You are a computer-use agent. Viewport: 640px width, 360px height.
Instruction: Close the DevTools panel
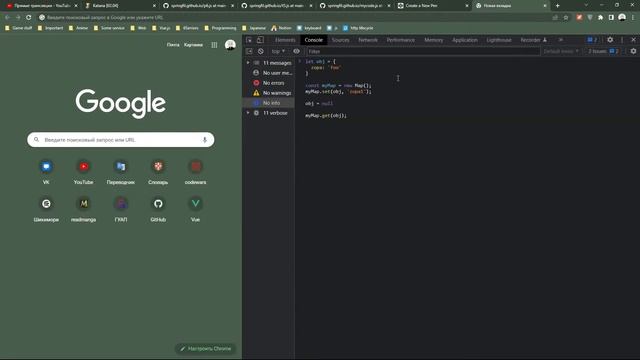click(633, 40)
